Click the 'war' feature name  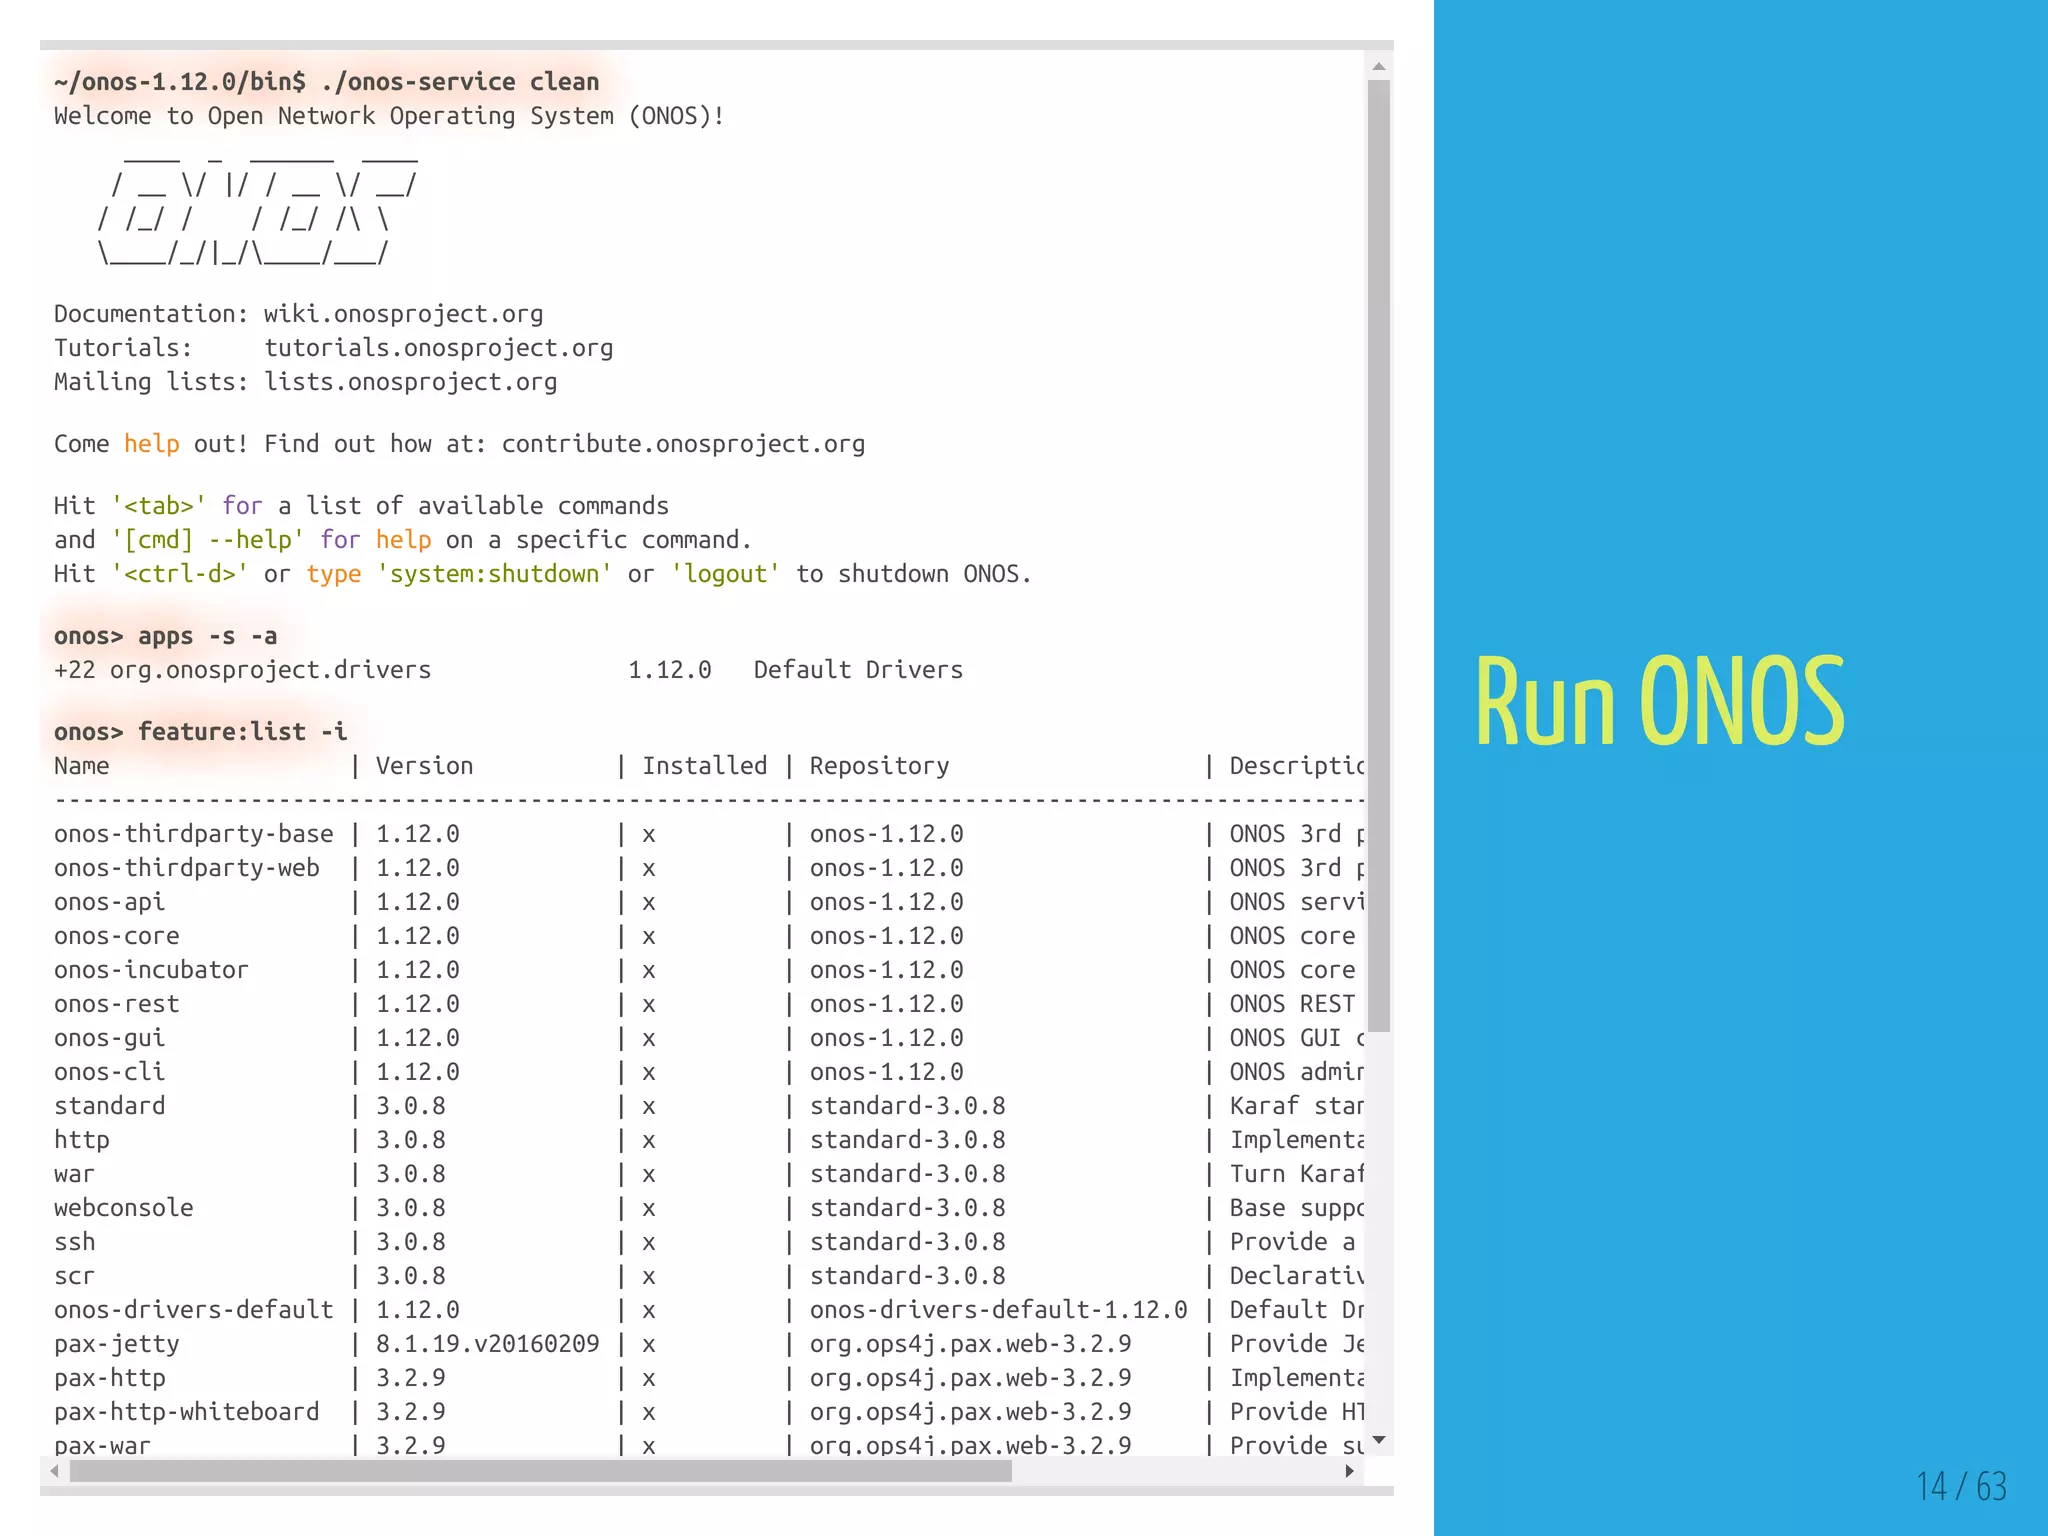pyautogui.click(x=75, y=1174)
